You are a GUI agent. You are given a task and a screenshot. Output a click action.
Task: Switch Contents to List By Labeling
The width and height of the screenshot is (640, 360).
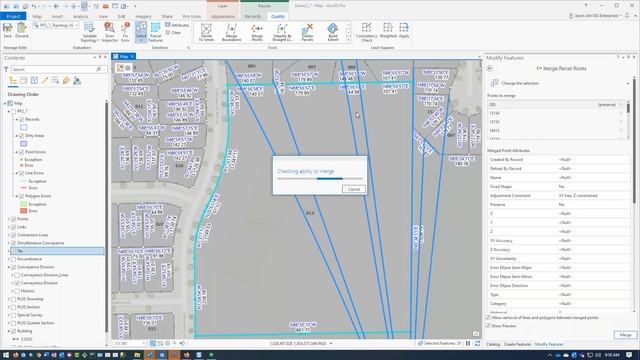[66, 81]
